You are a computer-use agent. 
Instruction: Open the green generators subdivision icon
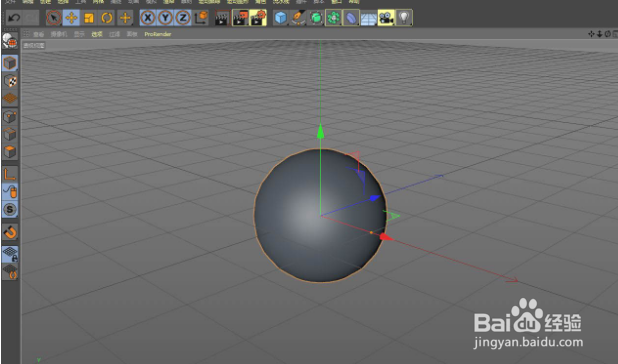316,18
